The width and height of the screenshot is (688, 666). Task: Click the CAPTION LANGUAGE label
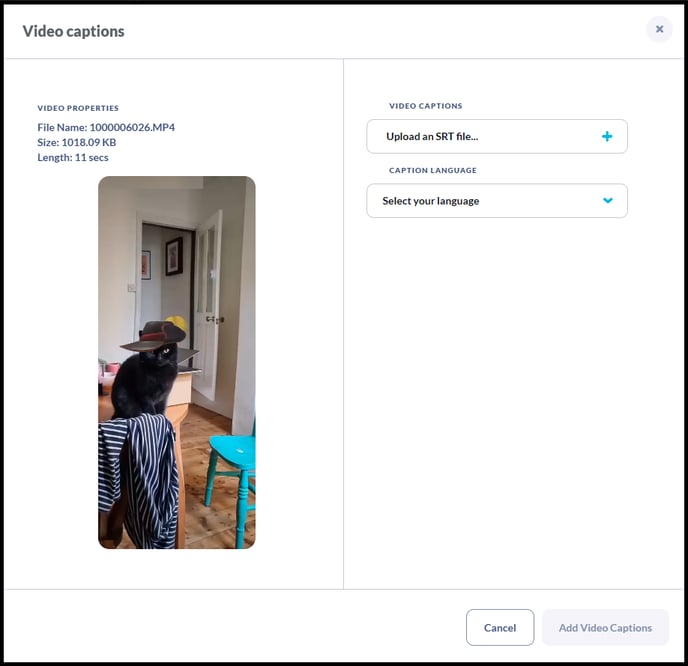point(433,170)
